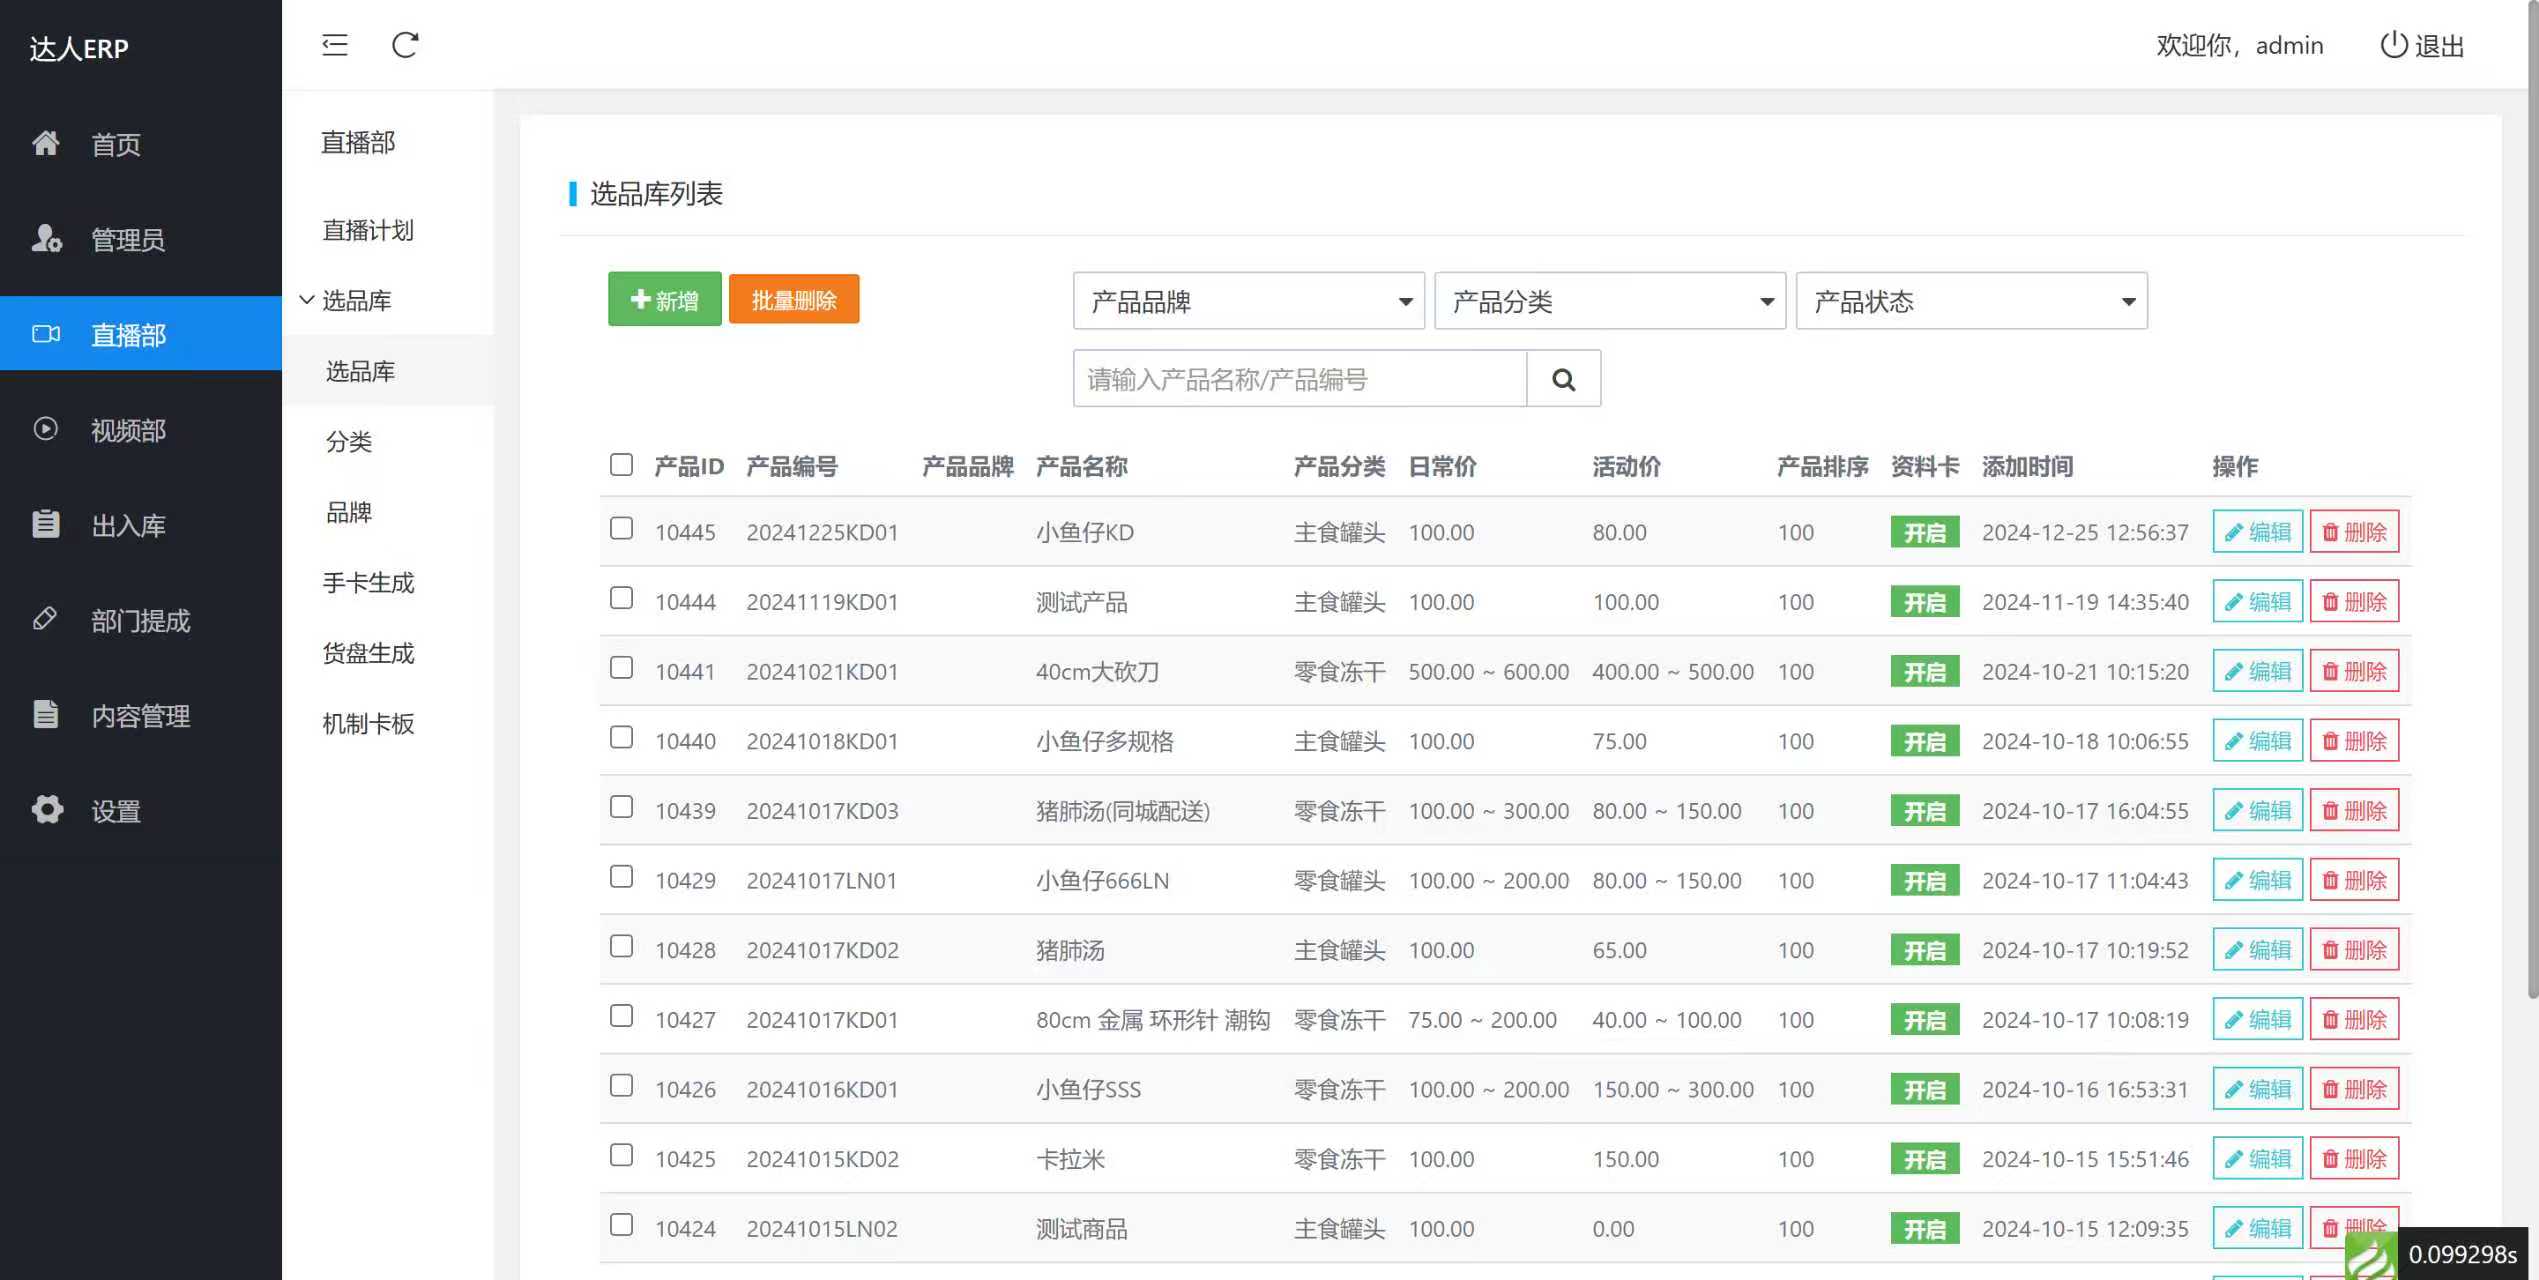
Task: Click the green 新增 button
Action: click(x=664, y=300)
